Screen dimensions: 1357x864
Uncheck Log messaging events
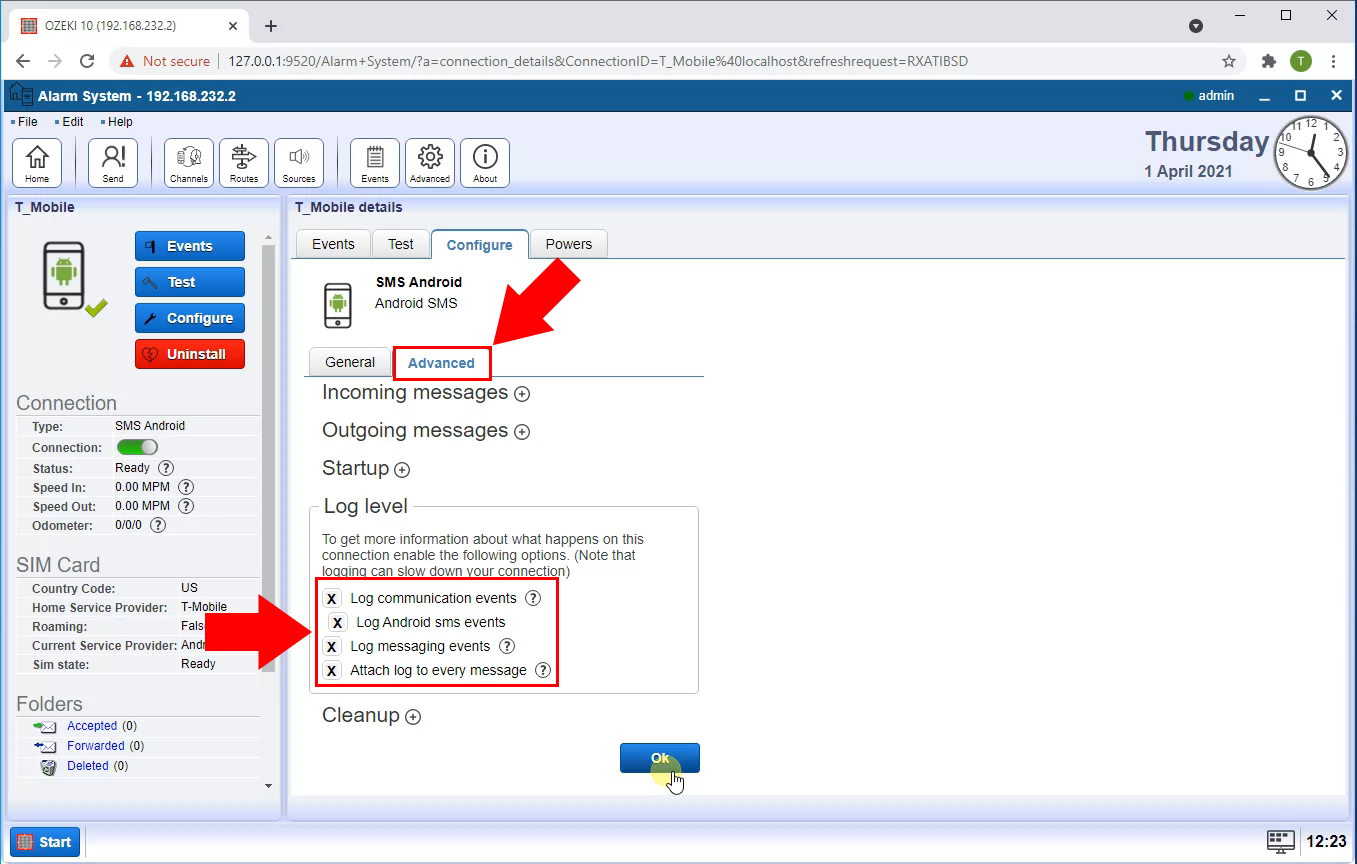[332, 646]
